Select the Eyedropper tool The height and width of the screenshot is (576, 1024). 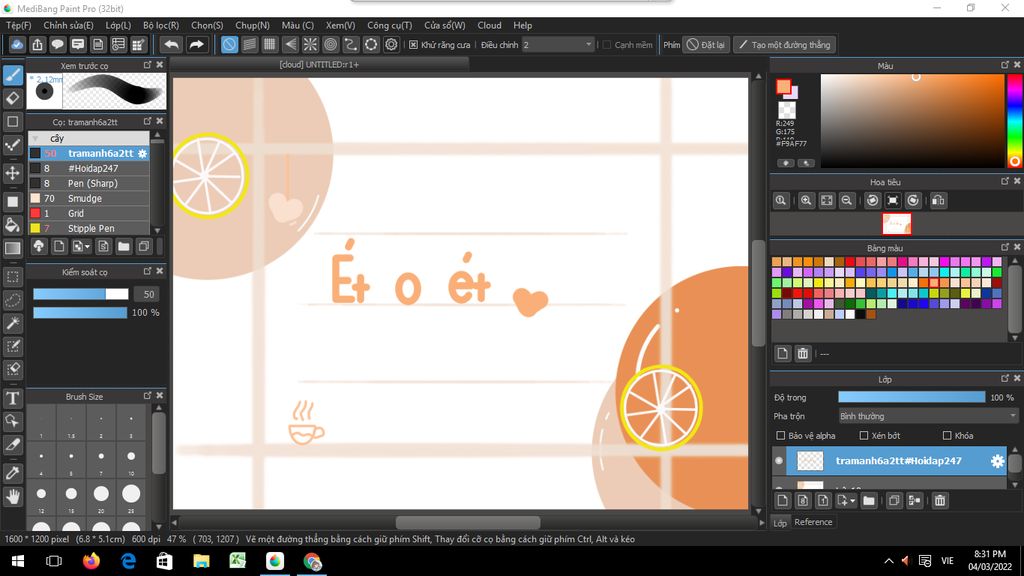click(12, 473)
